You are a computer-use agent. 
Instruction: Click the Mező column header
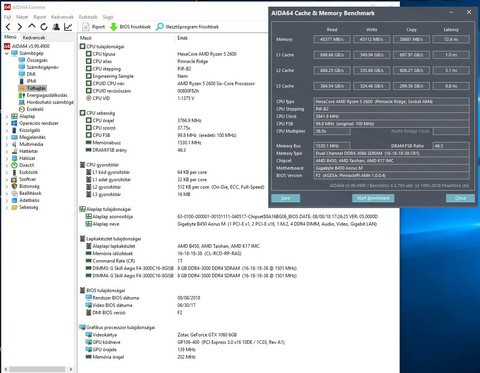[x=86, y=38]
